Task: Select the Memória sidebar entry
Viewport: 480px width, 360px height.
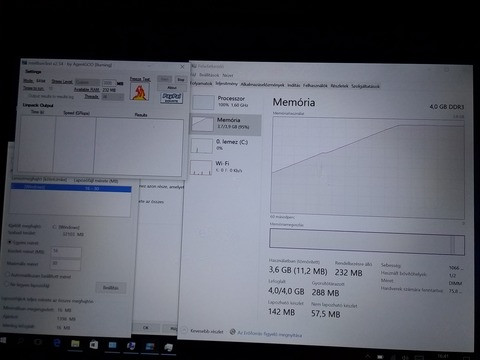Action: 225,124
